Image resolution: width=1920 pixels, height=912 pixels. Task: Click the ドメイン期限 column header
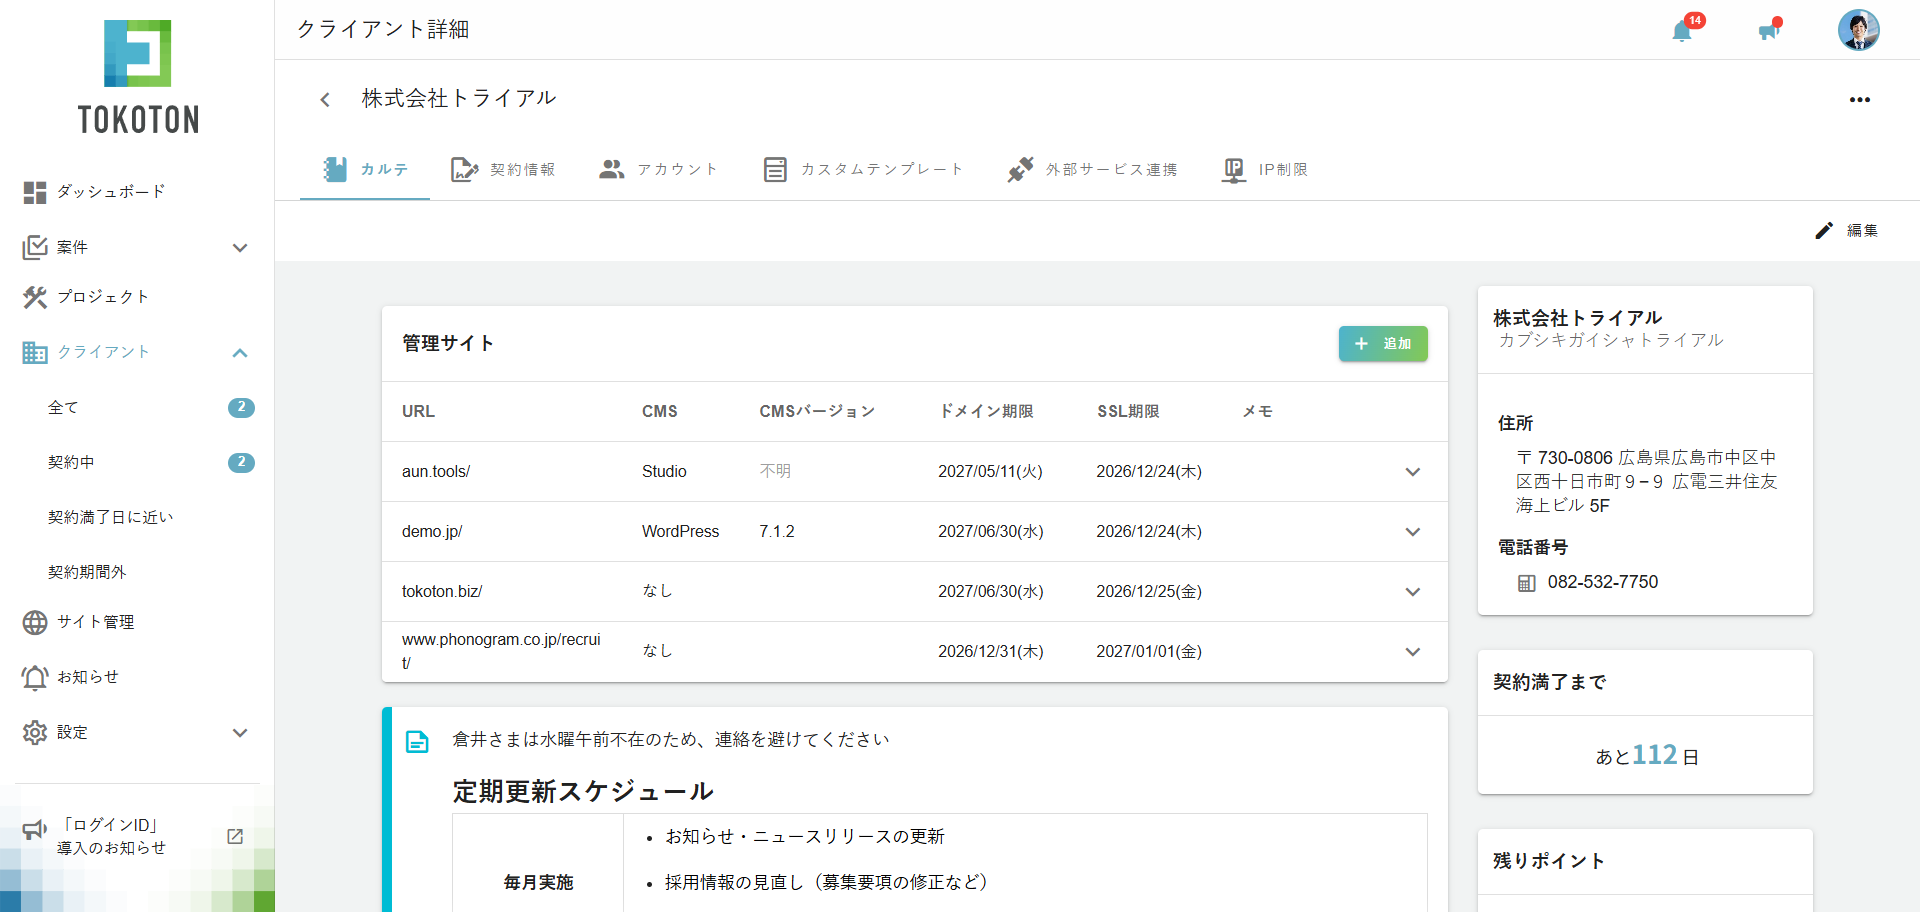[986, 411]
